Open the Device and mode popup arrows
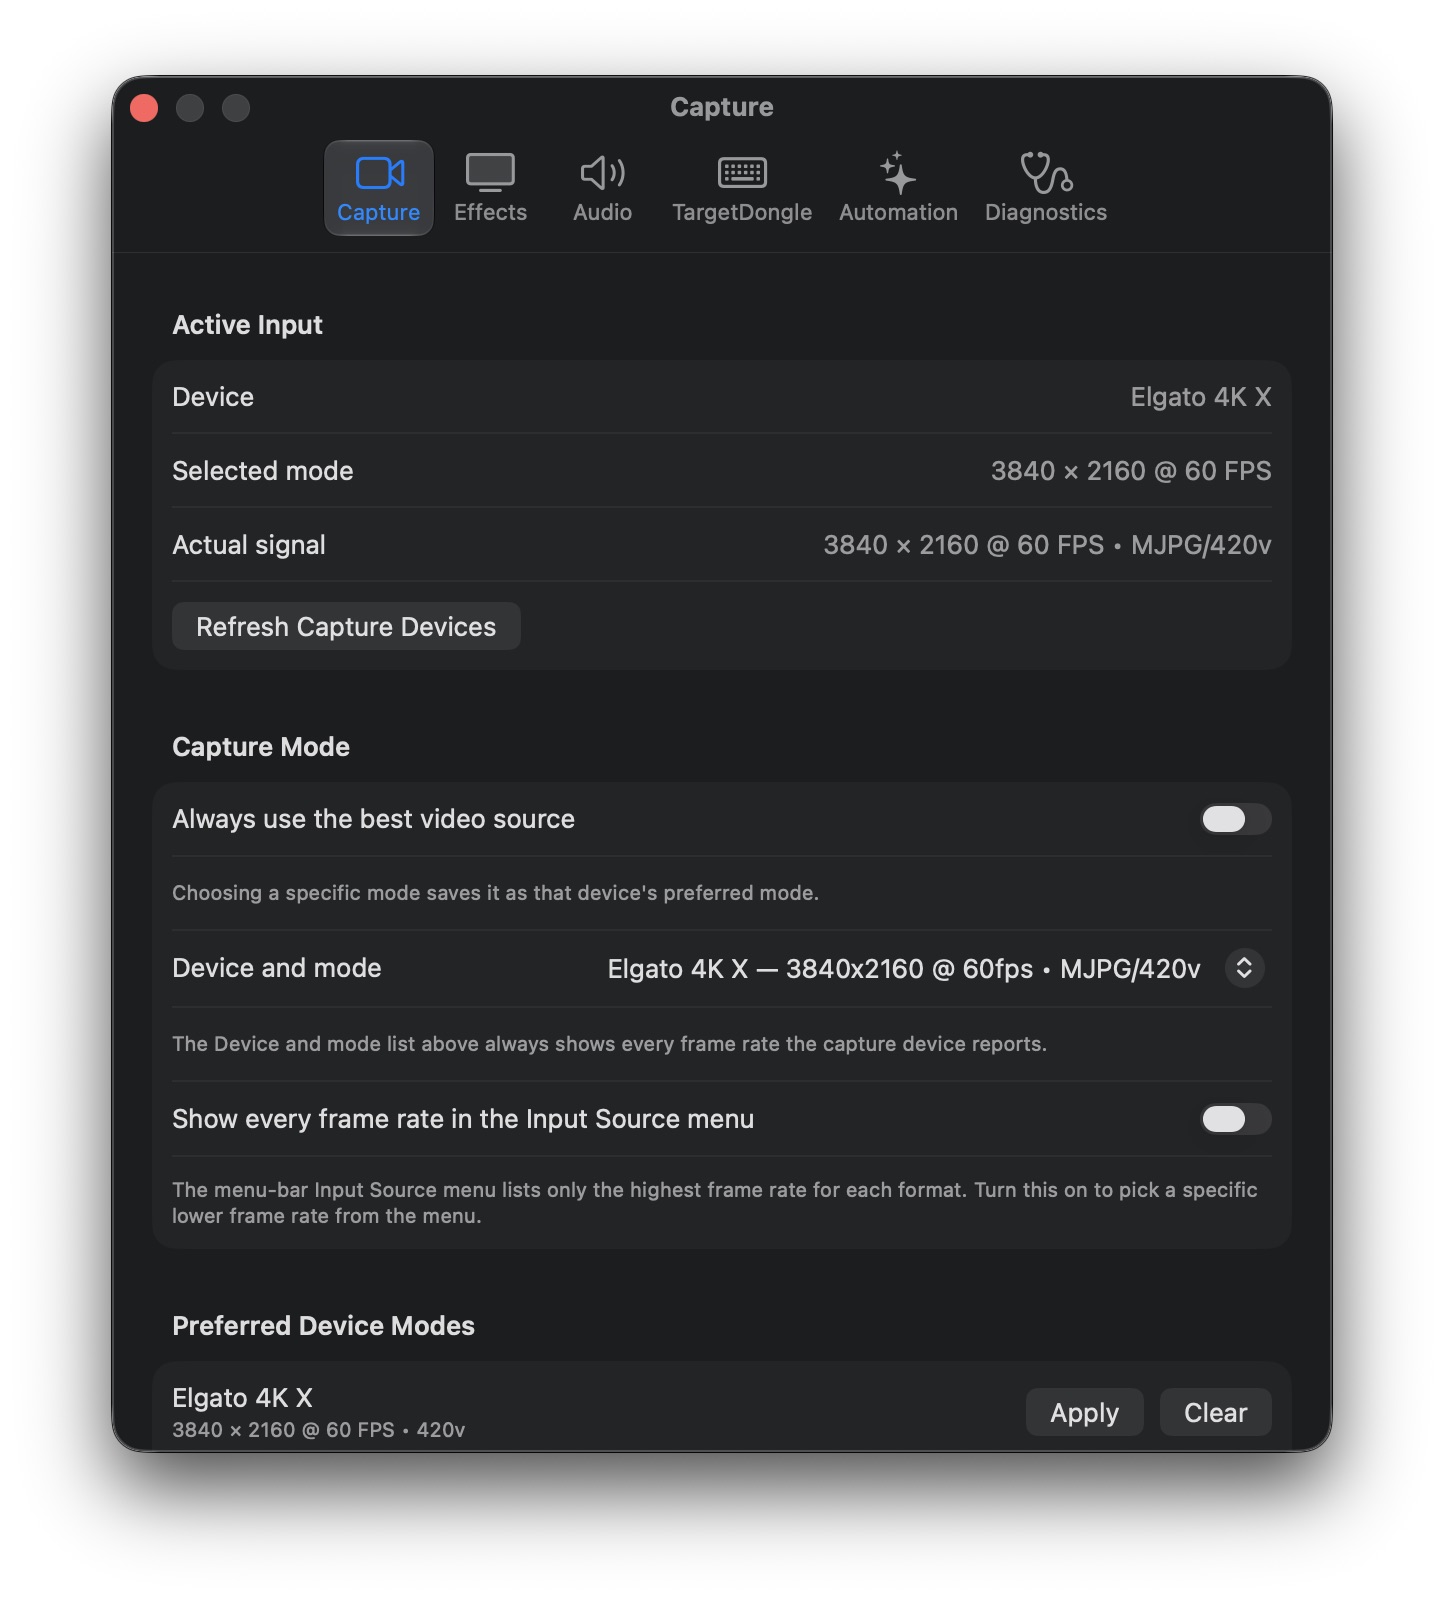The width and height of the screenshot is (1444, 1600). click(x=1245, y=968)
